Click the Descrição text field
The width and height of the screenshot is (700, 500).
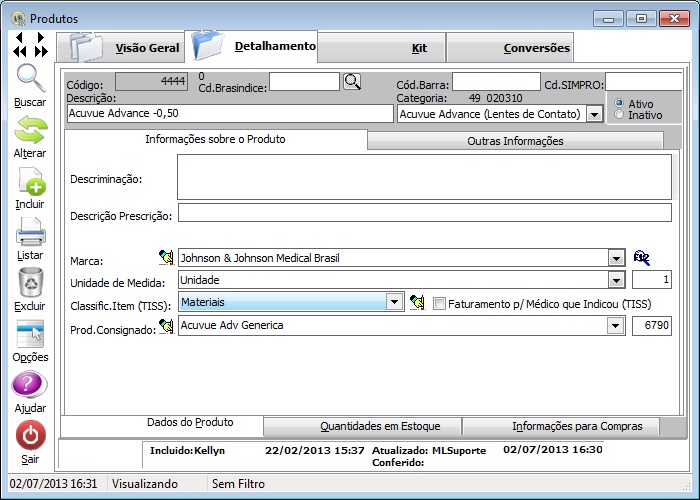tap(229, 114)
